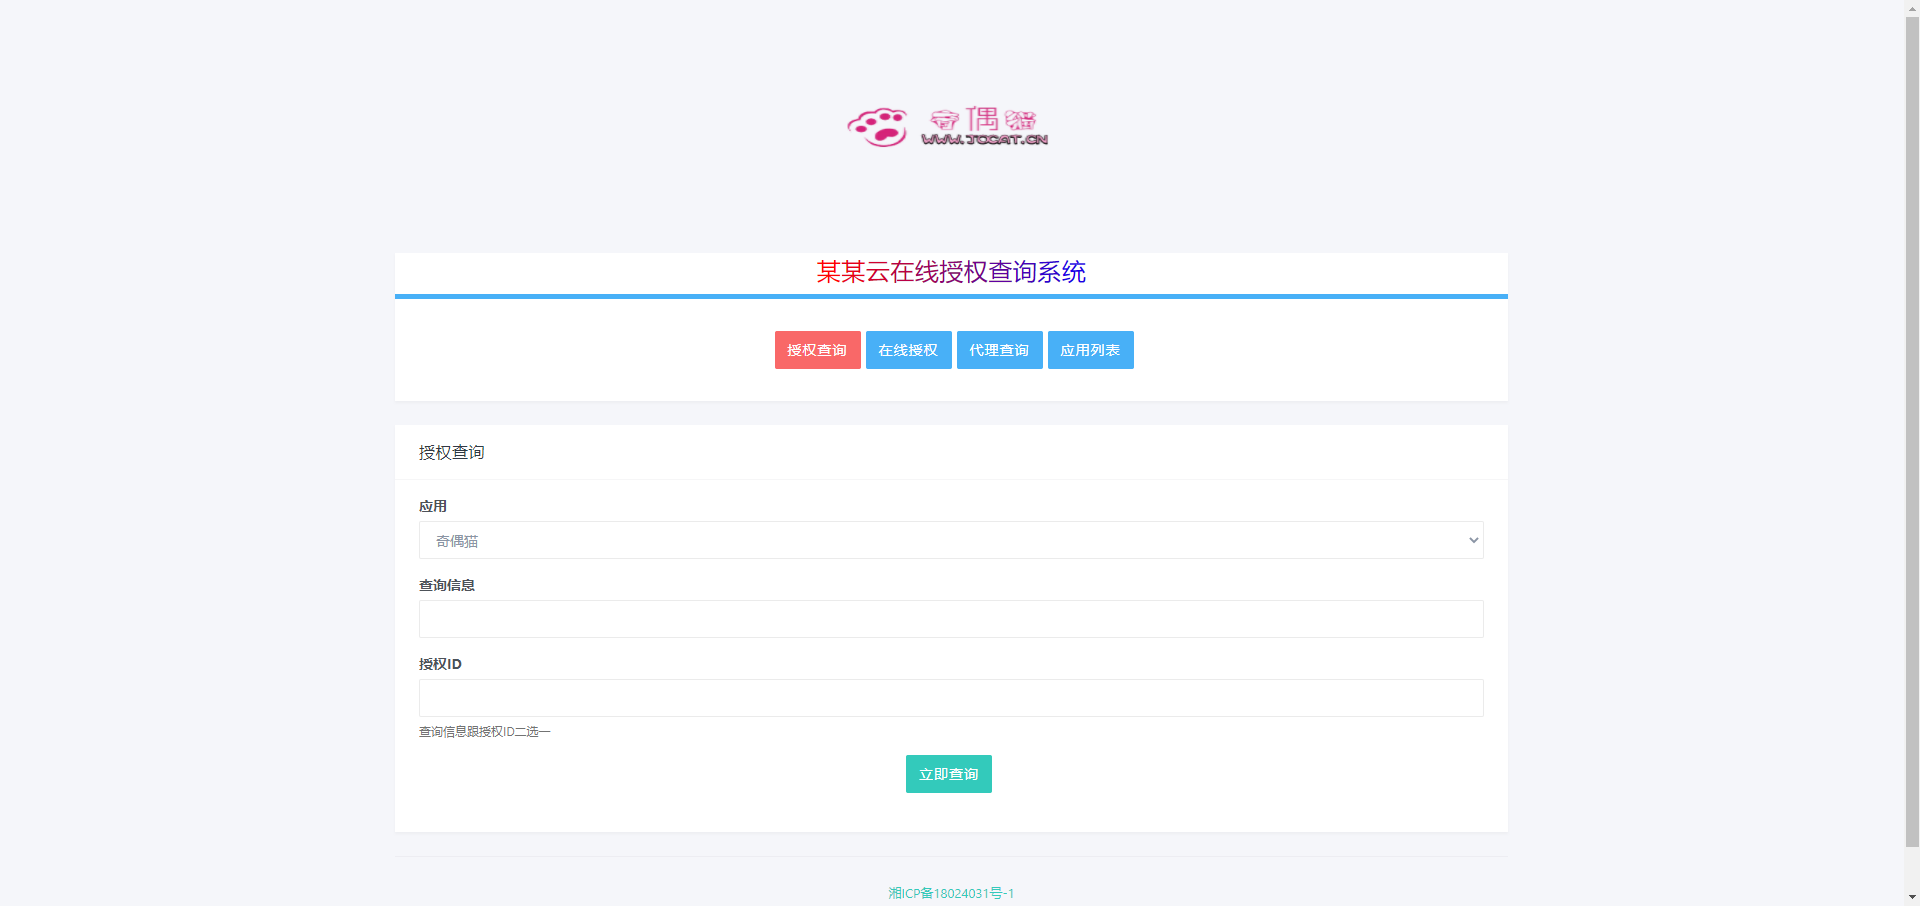Click the 立即查询 button
The height and width of the screenshot is (906, 1920).
coord(948,774)
